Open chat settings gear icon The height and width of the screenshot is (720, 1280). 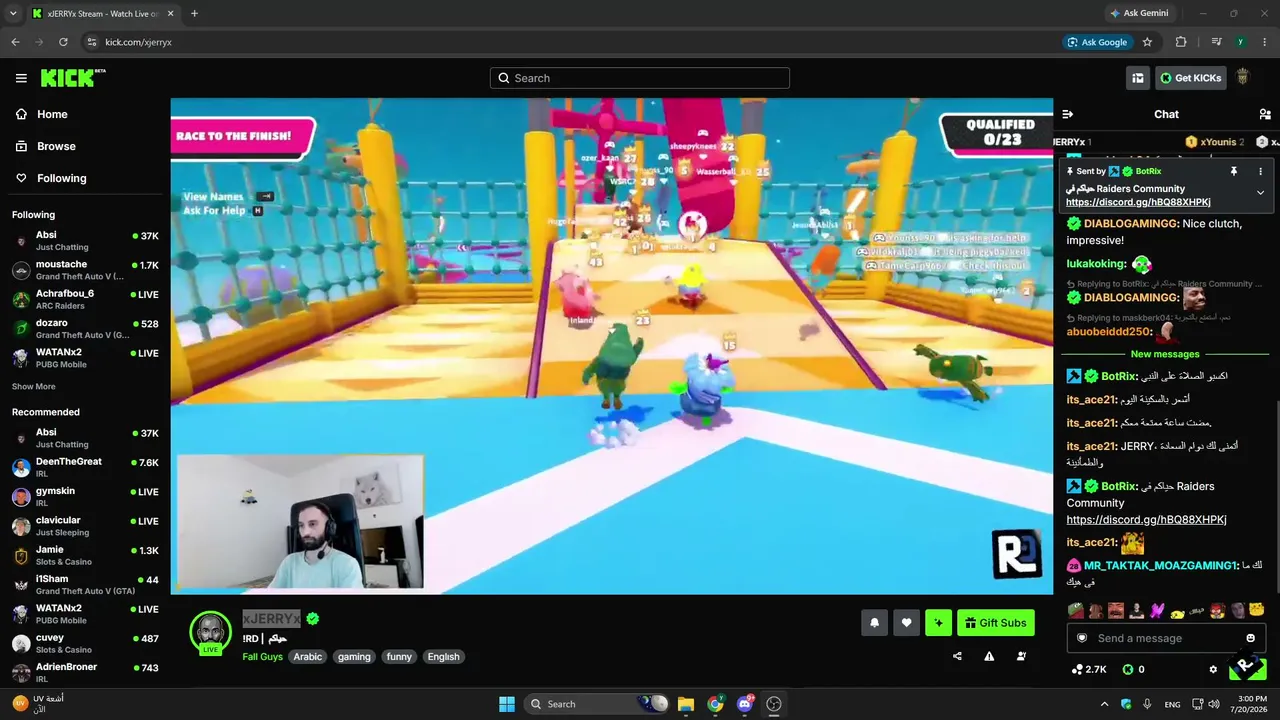point(1213,669)
